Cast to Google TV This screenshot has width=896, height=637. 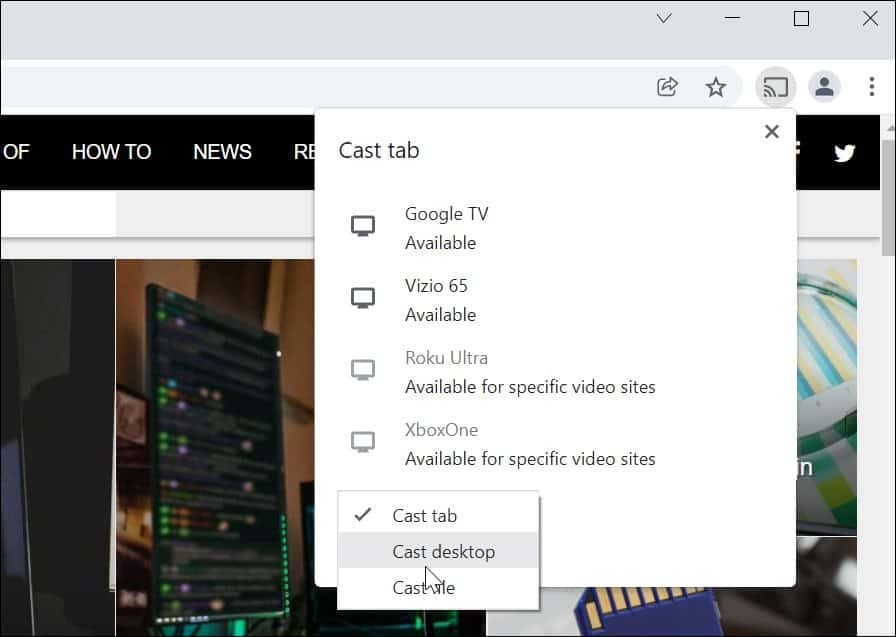point(555,228)
